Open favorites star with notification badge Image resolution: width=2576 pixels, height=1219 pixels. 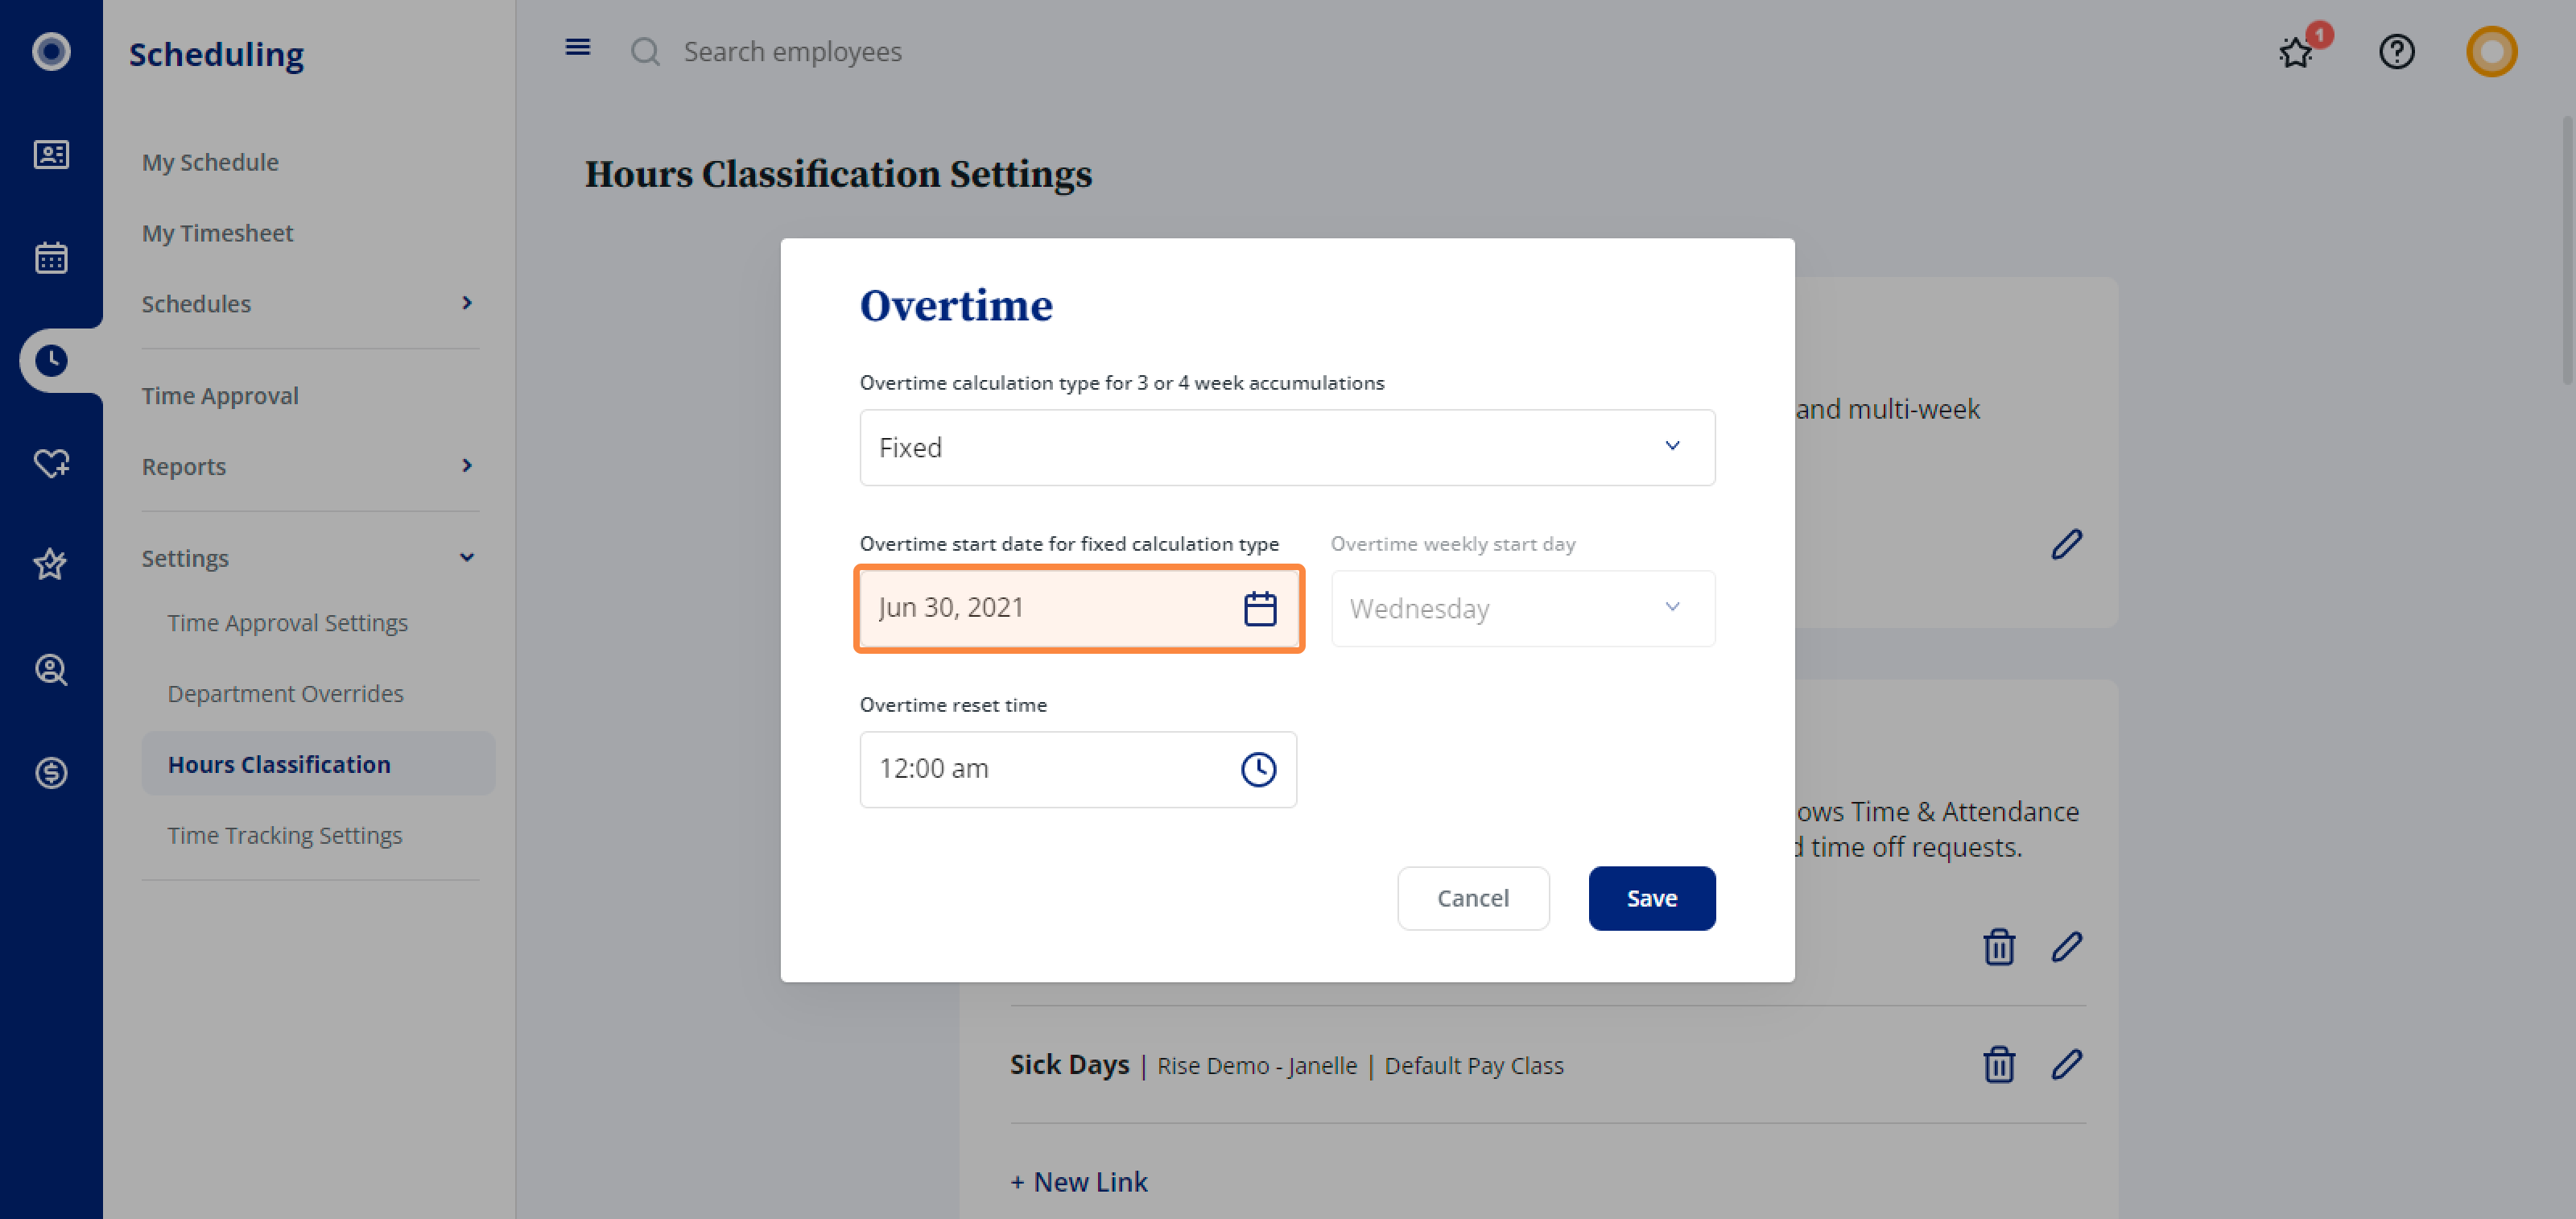2297,50
